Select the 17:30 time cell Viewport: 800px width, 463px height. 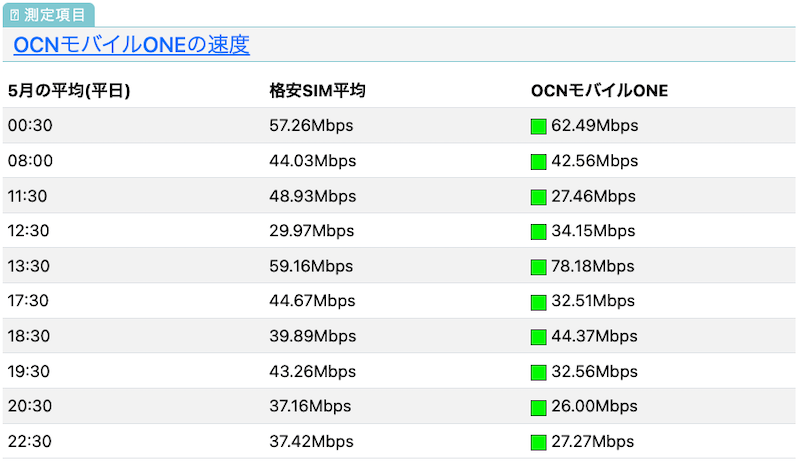28,301
